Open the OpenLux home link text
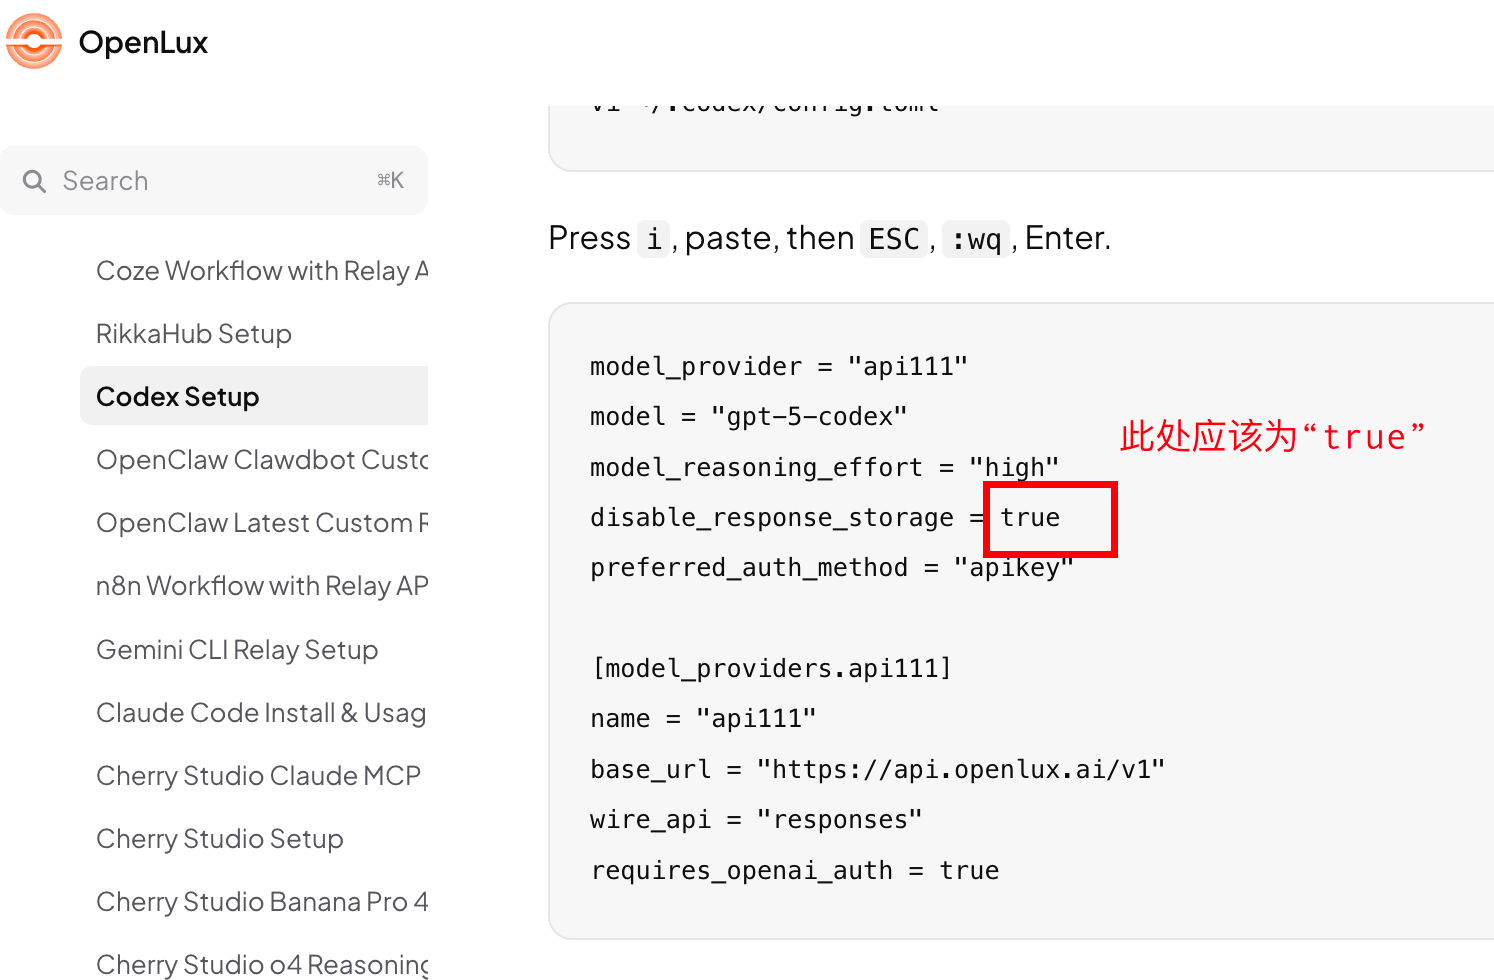1494x980 pixels. (143, 43)
